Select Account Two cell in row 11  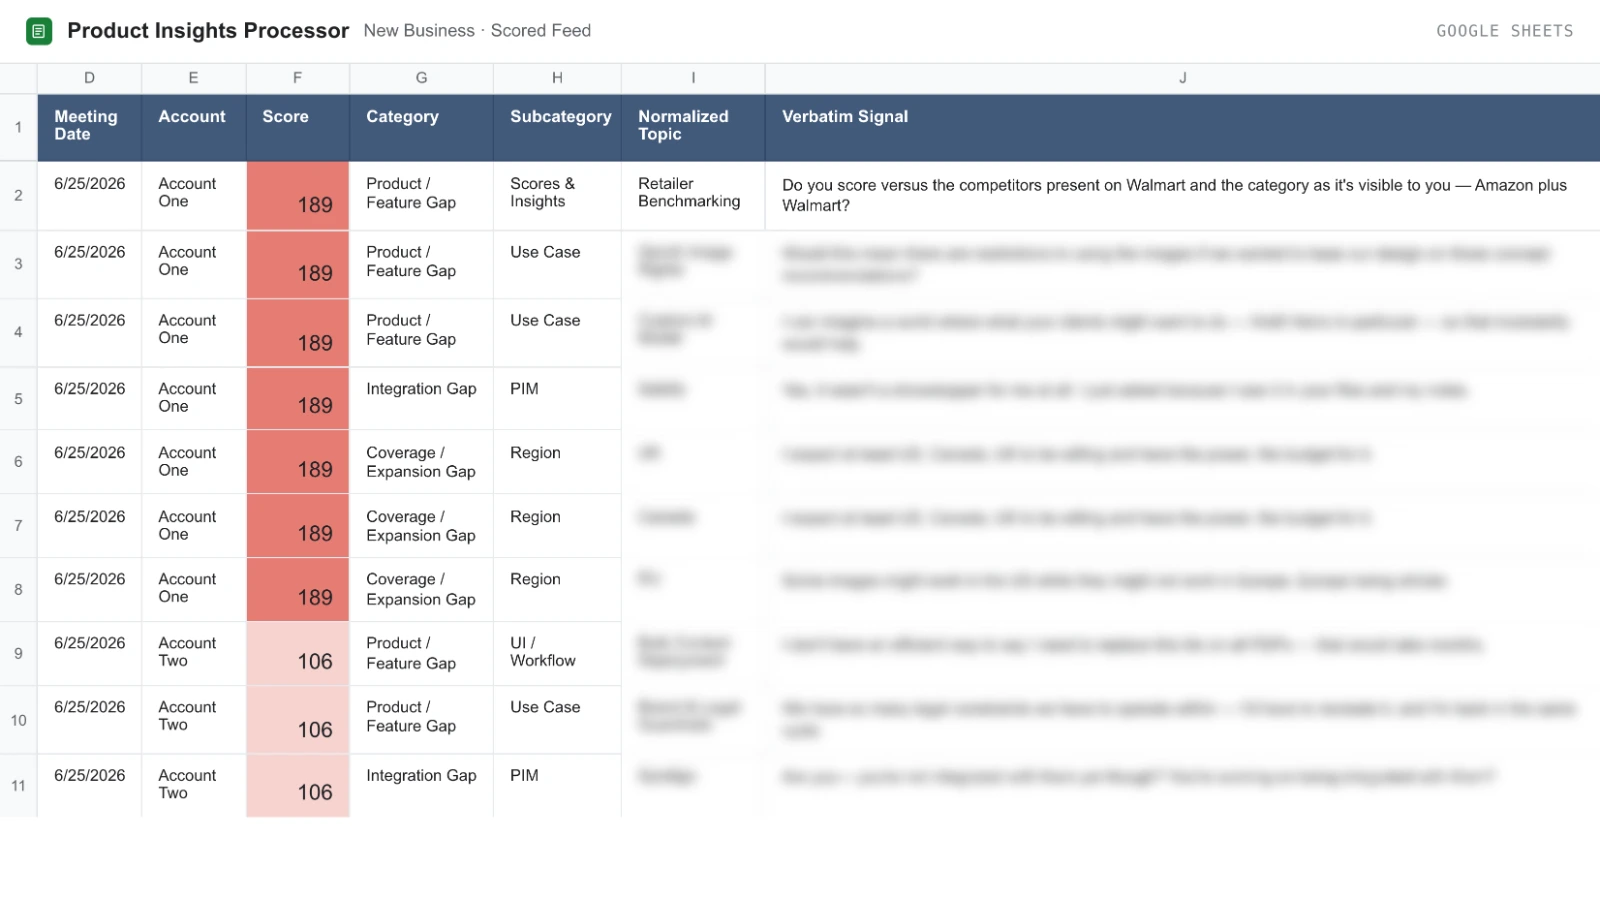tap(194, 786)
